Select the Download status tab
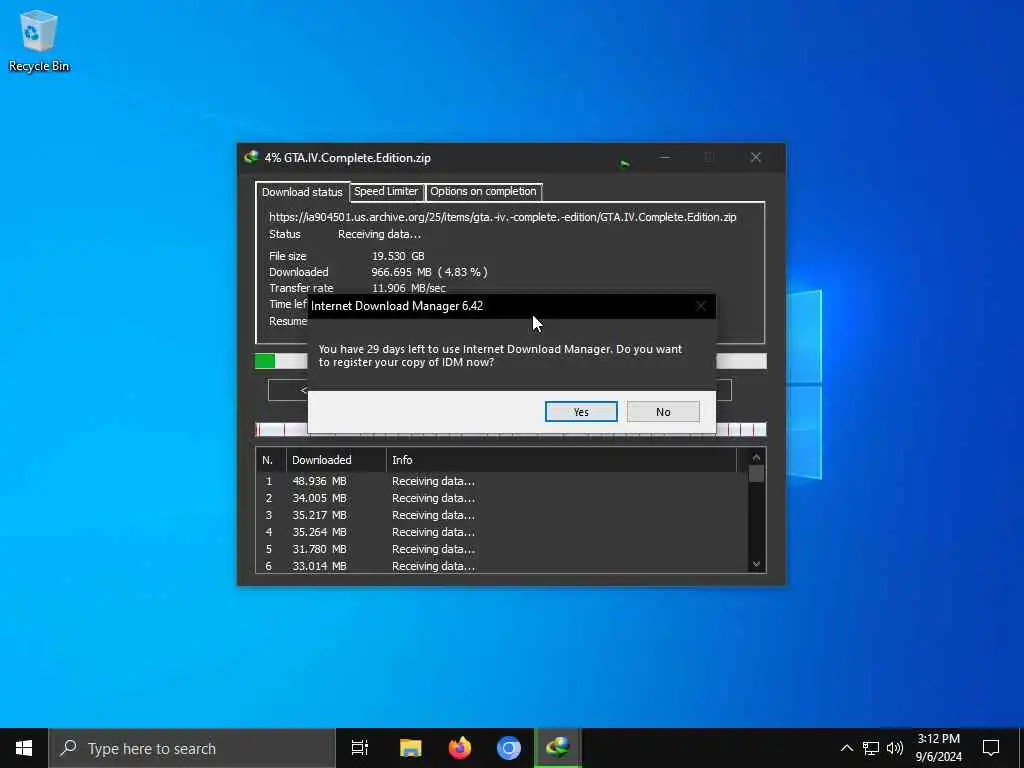 [302, 192]
